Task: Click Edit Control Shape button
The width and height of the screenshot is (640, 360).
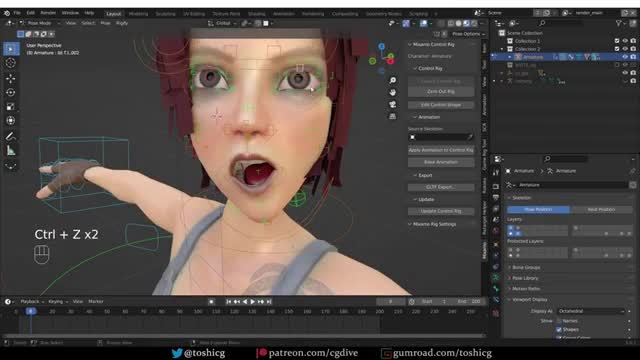Action: 441,105
